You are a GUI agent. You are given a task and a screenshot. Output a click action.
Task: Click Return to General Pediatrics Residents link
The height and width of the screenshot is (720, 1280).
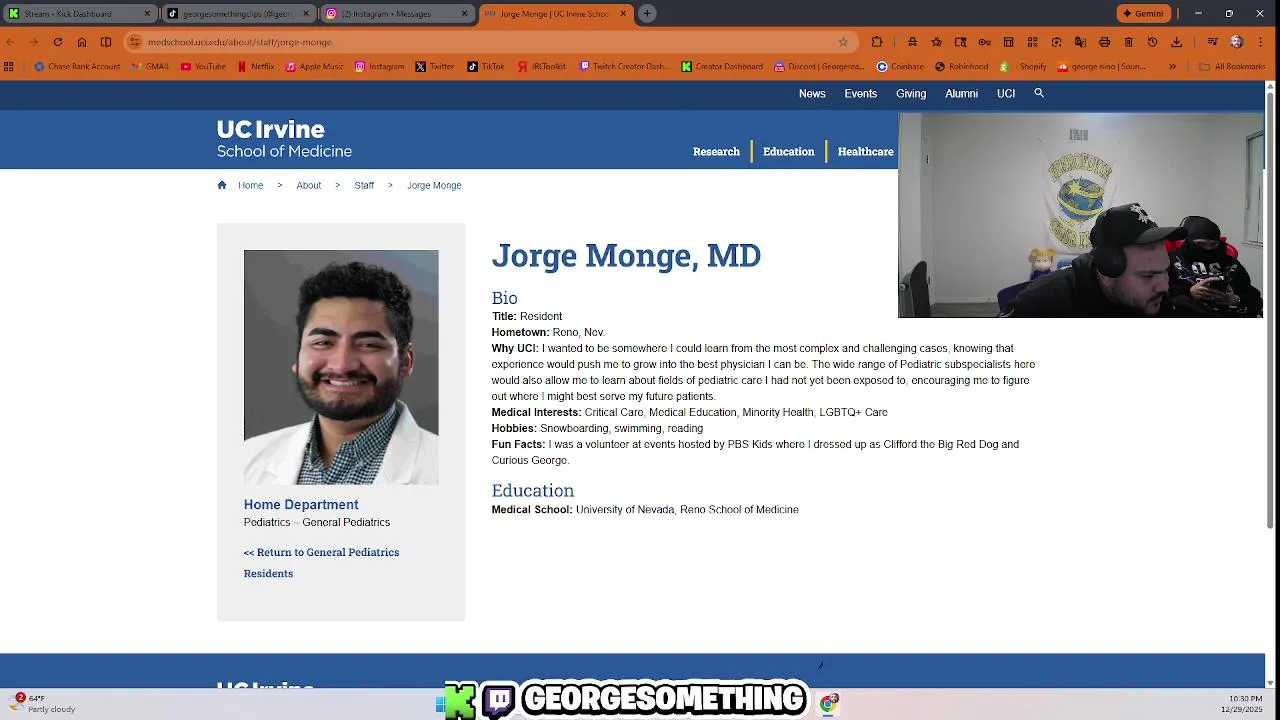click(321, 563)
